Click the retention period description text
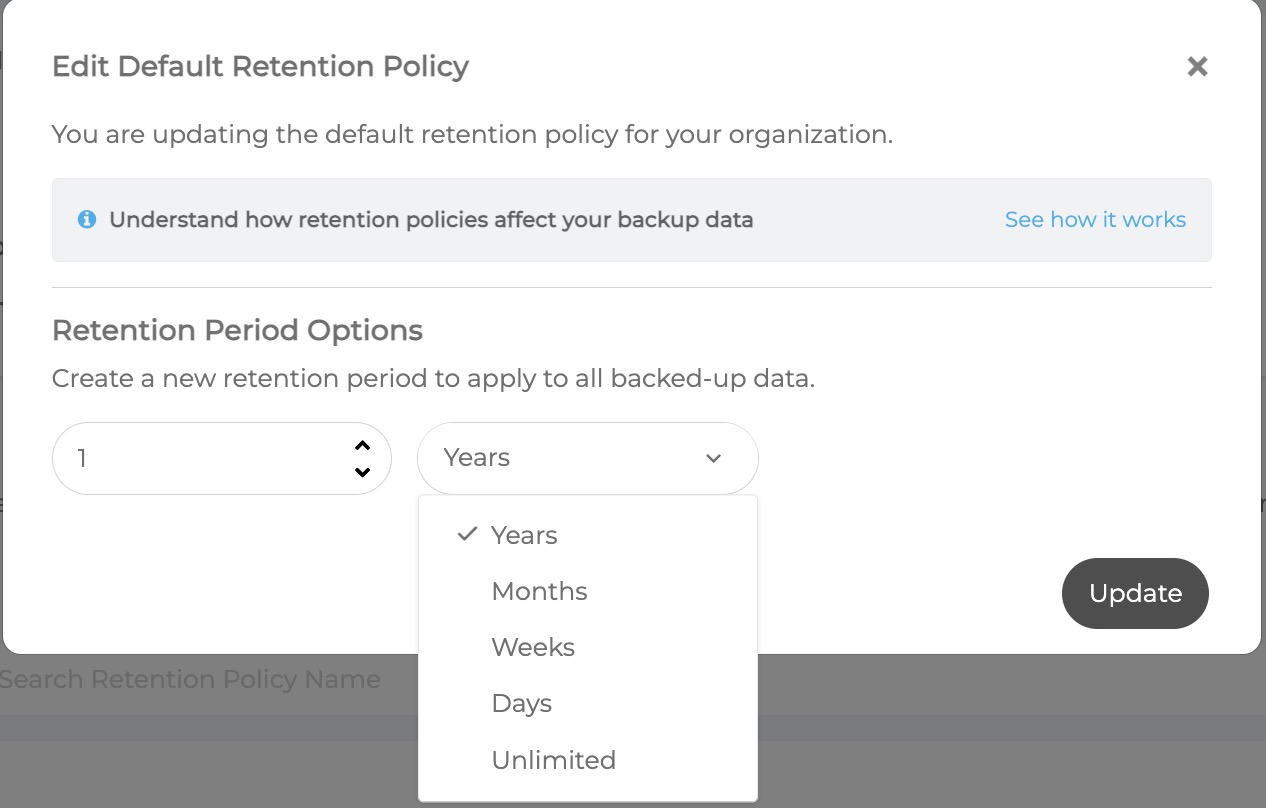1266x808 pixels. tap(433, 379)
